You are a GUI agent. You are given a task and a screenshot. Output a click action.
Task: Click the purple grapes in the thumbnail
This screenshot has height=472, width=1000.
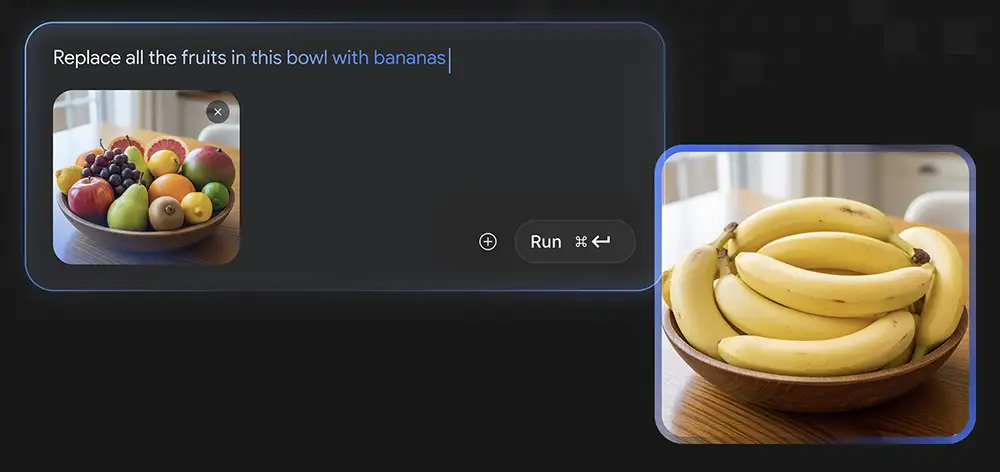(x=112, y=168)
